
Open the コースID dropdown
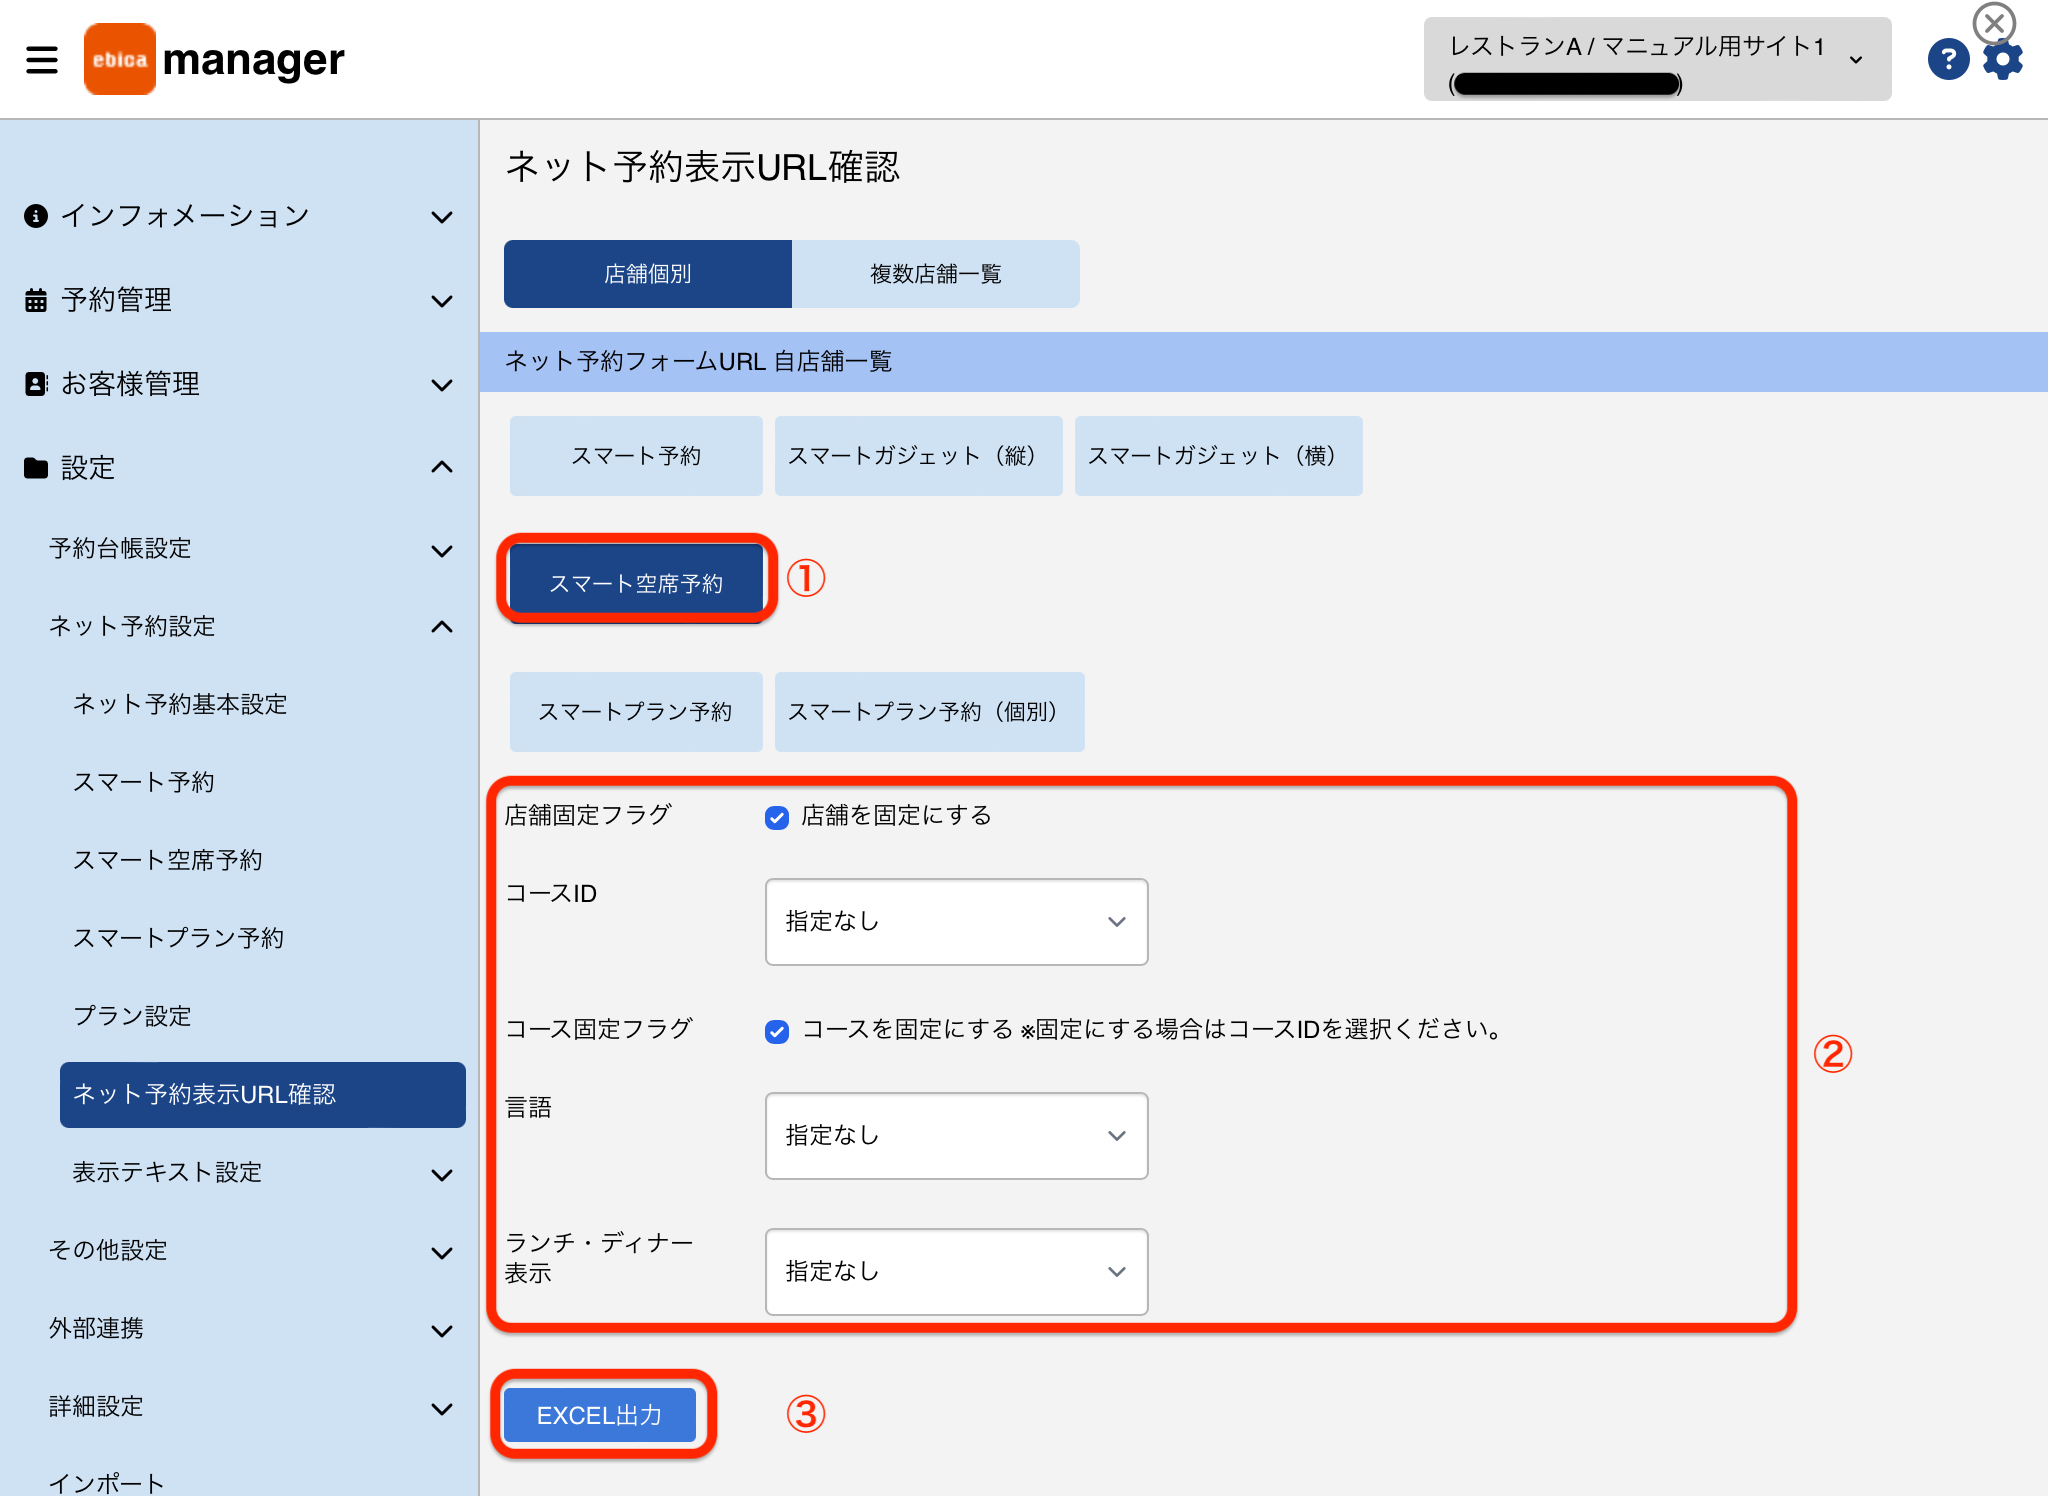[956, 922]
